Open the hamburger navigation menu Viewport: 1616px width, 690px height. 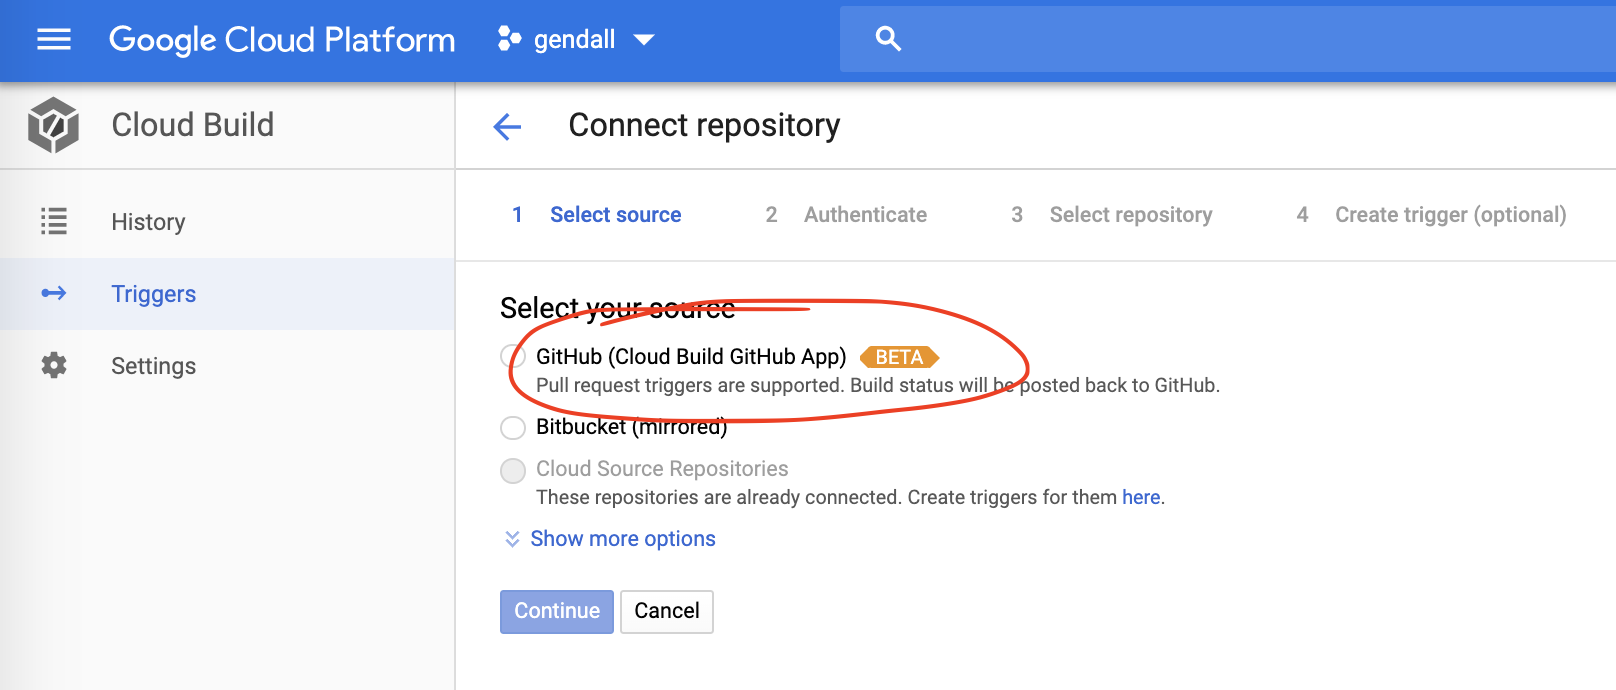[x=54, y=39]
